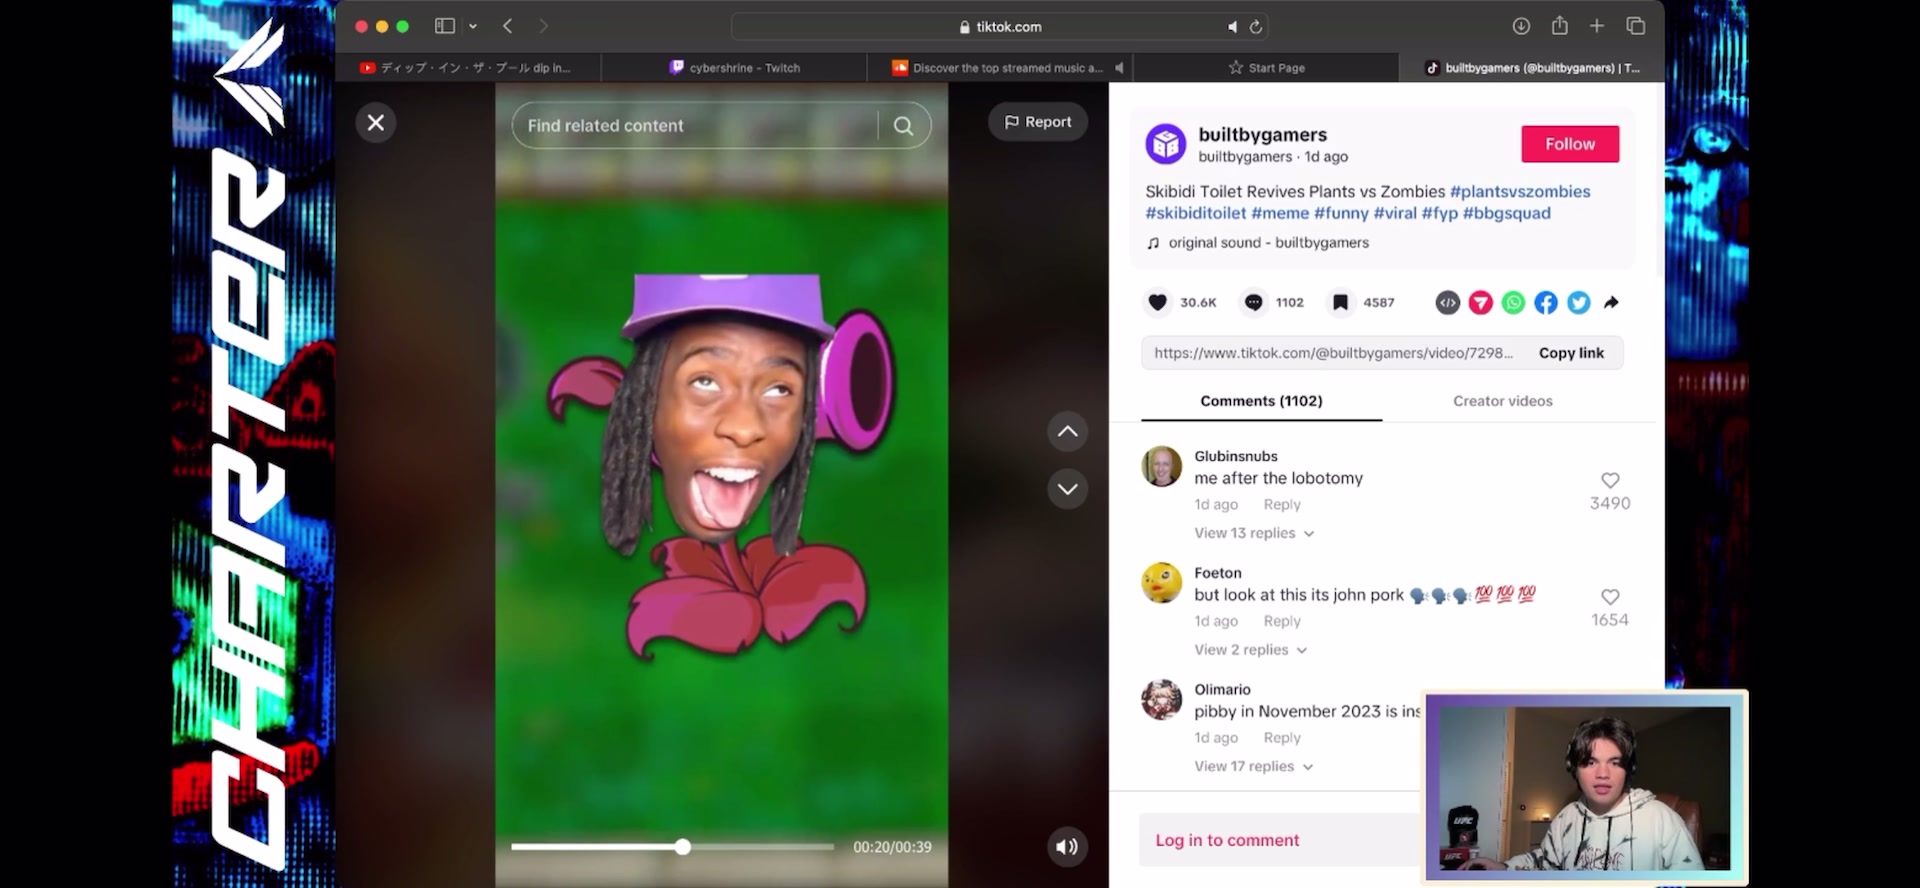Open Foeton's profile avatar
1920x888 pixels.
click(x=1162, y=583)
